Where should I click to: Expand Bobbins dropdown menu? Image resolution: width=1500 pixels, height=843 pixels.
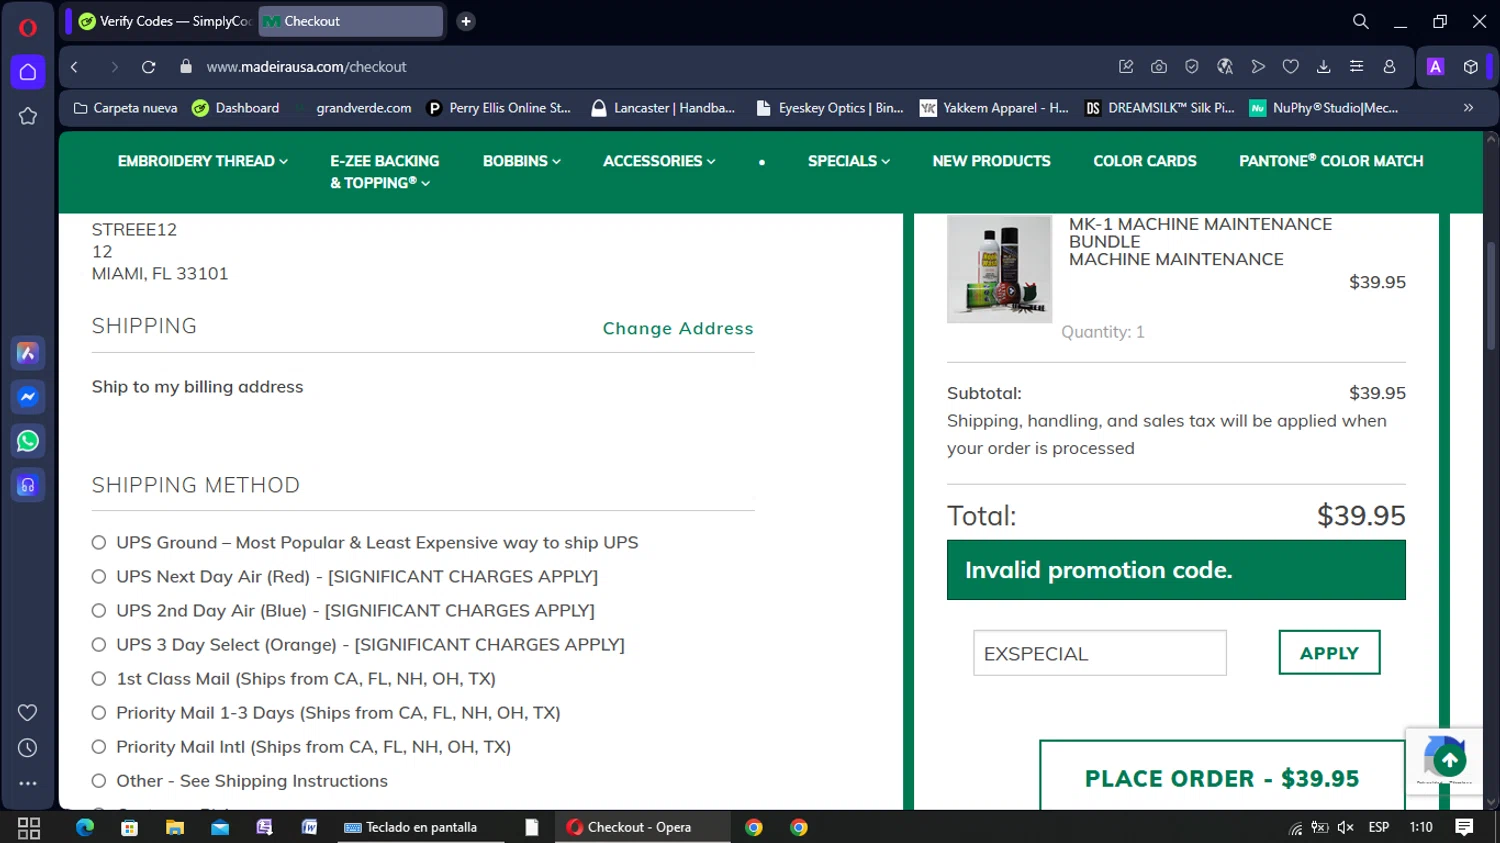[522, 161]
